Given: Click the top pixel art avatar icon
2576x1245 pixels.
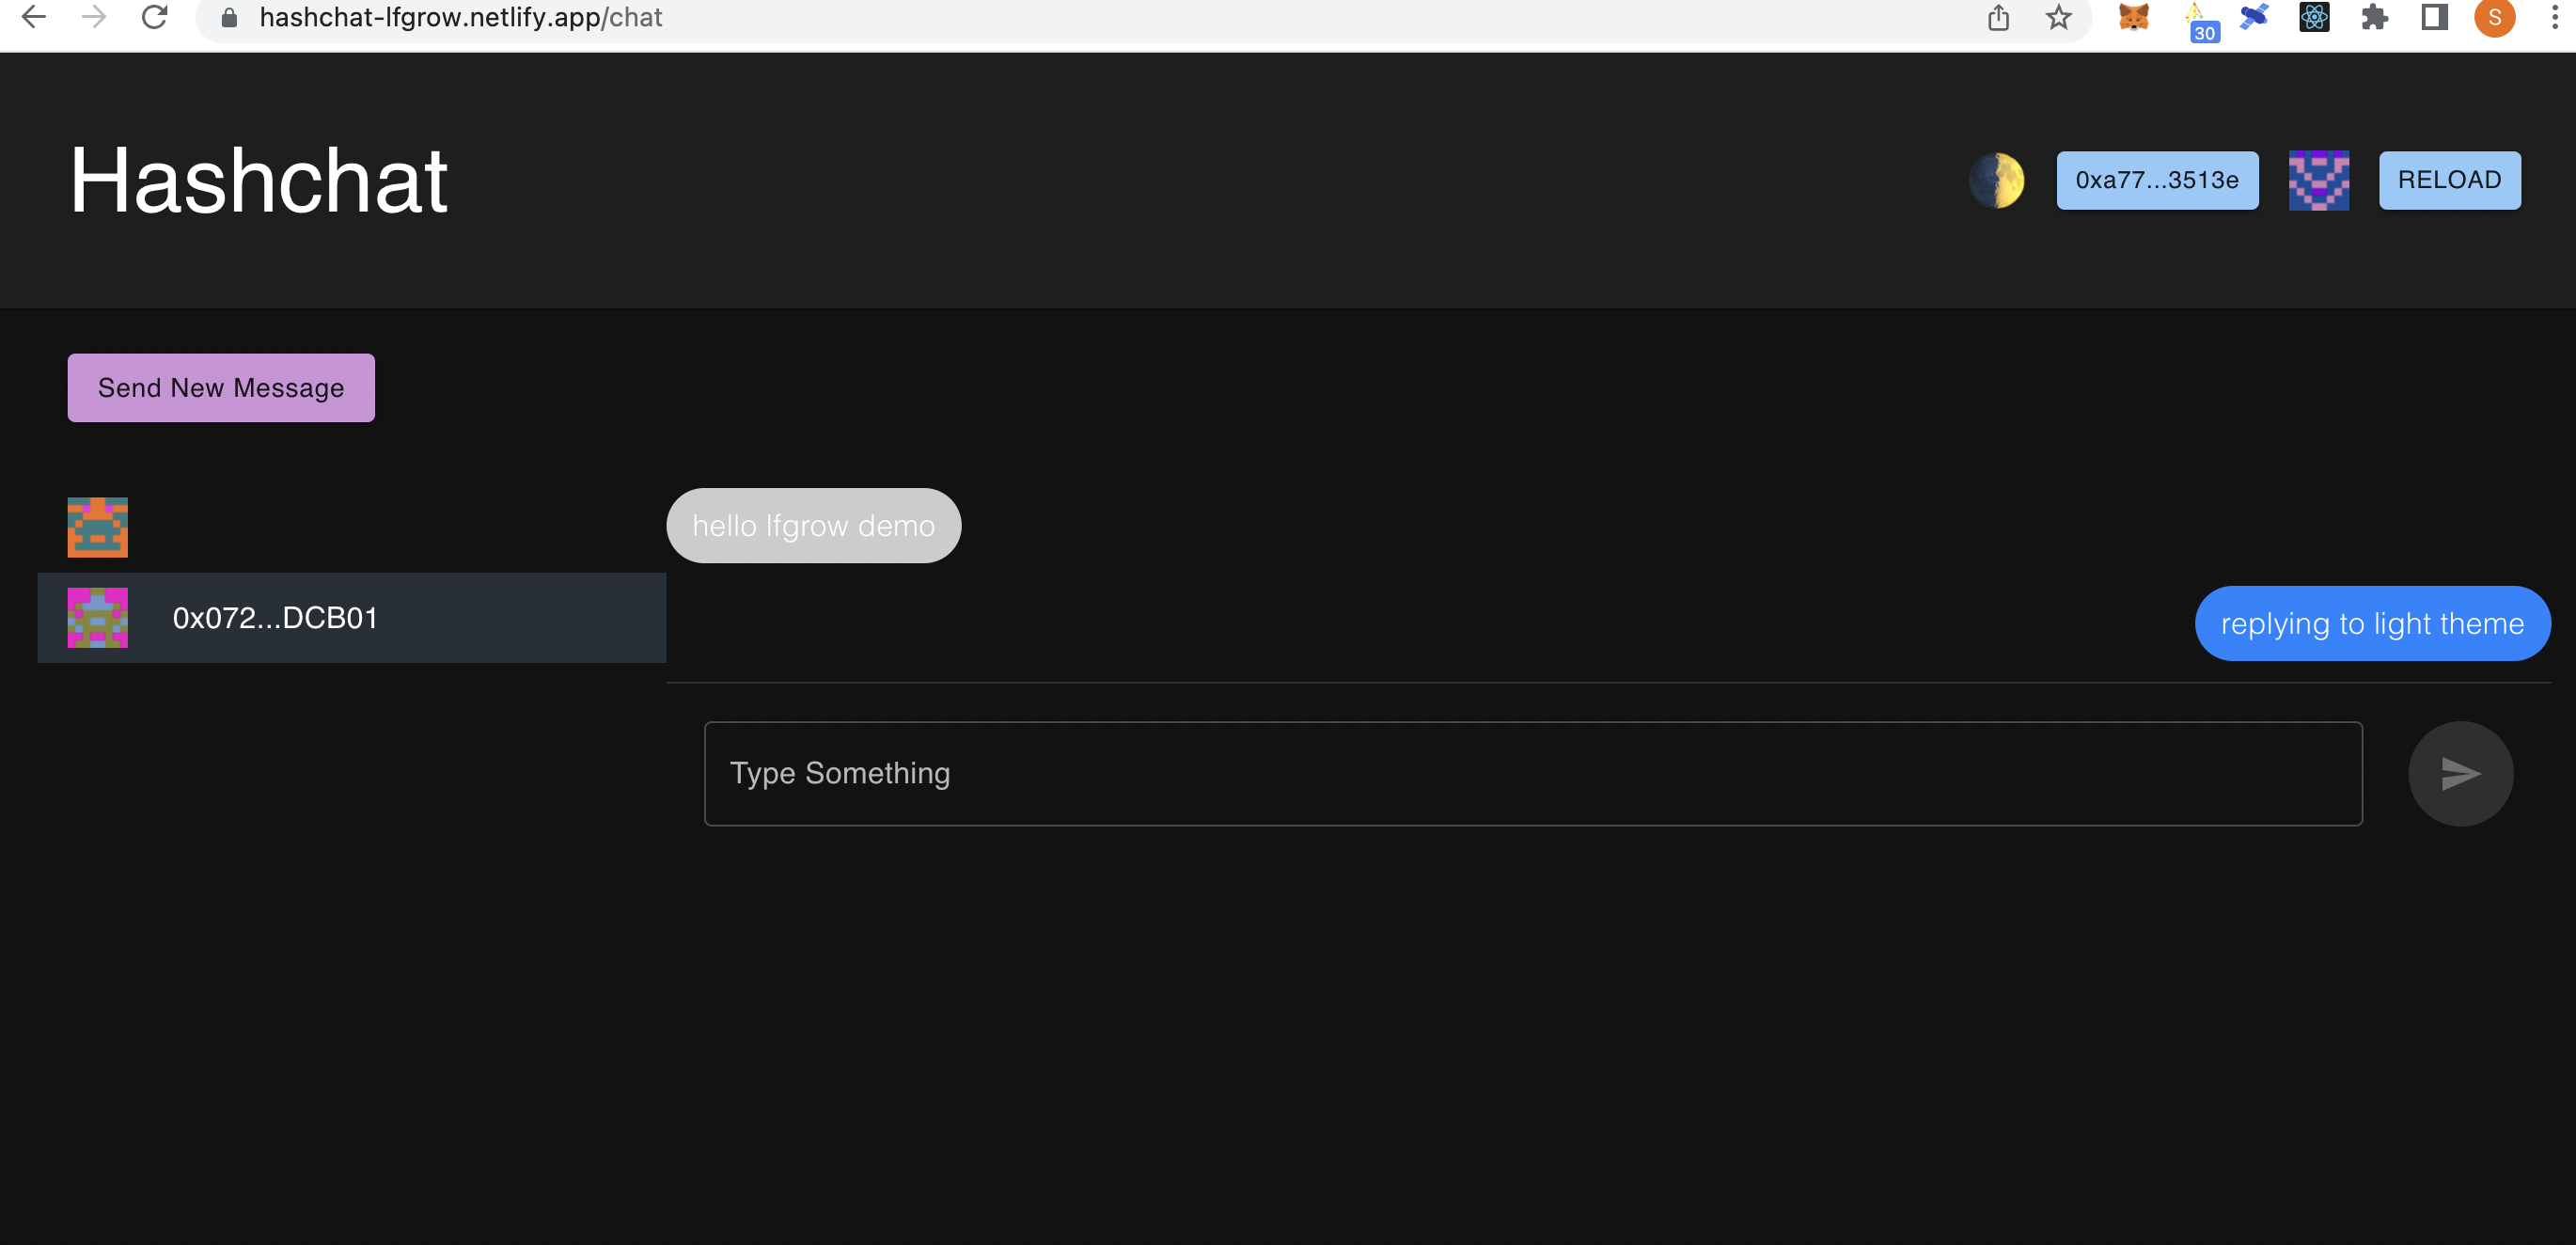Looking at the screenshot, I should (x=97, y=526).
